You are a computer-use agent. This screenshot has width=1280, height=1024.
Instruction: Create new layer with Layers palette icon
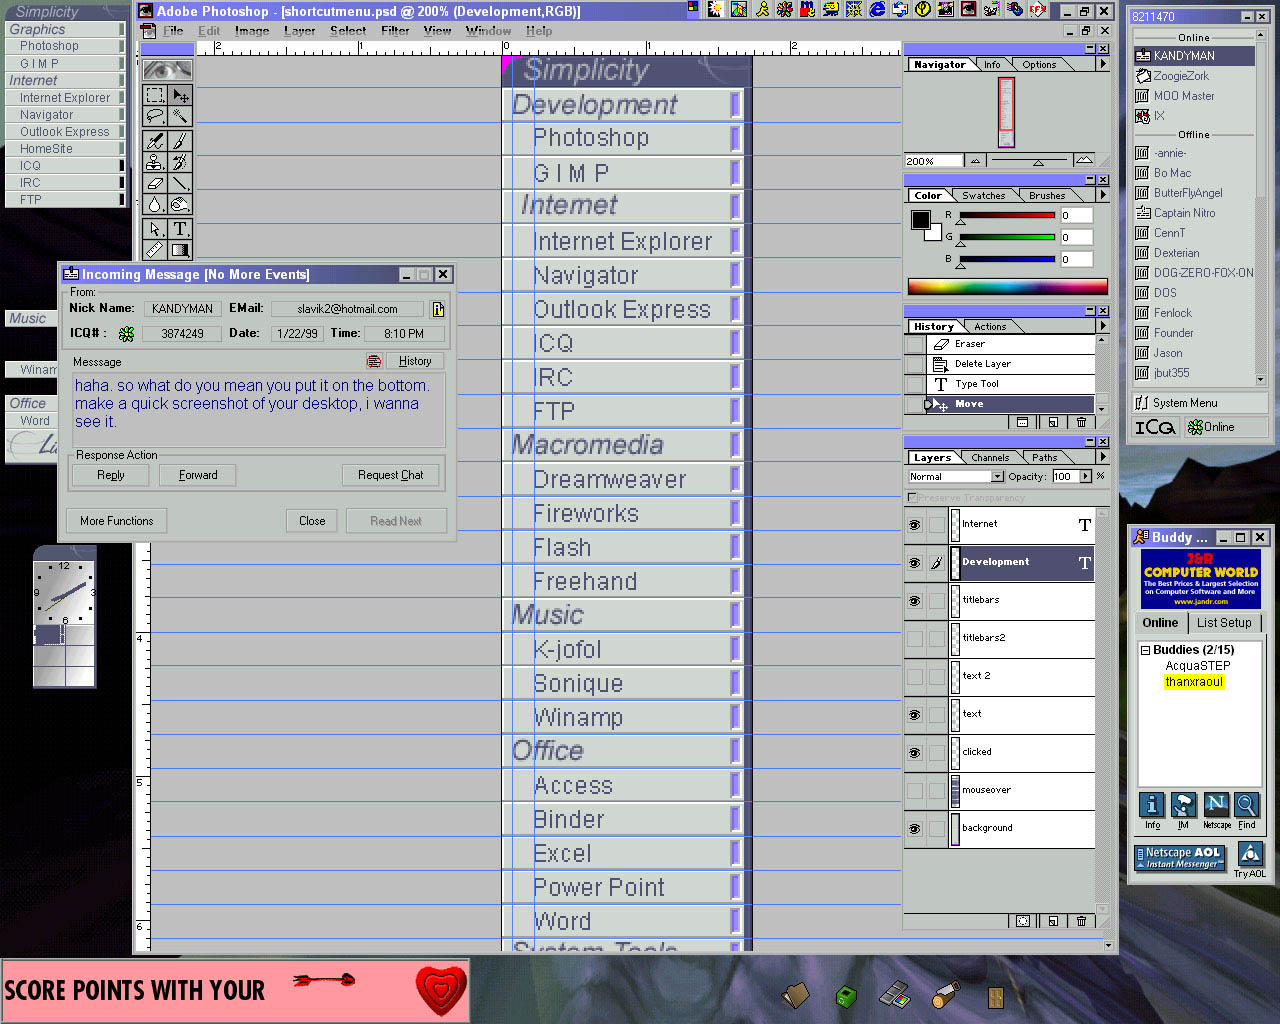(x=1053, y=921)
